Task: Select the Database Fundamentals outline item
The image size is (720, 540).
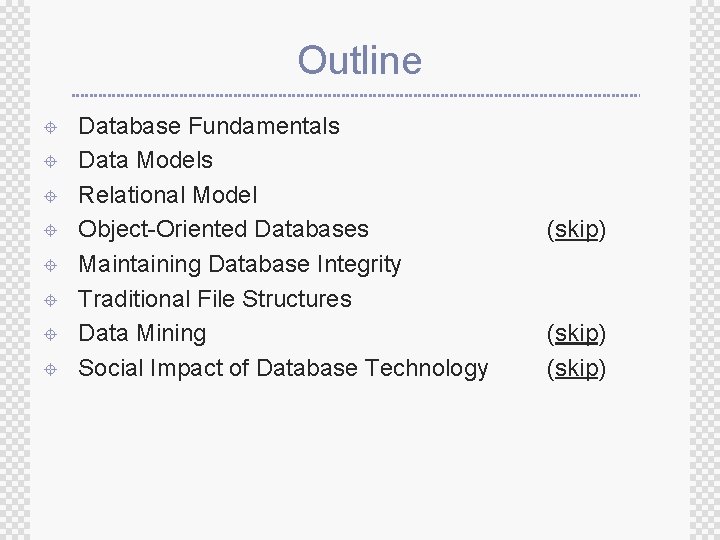Action: point(209,126)
